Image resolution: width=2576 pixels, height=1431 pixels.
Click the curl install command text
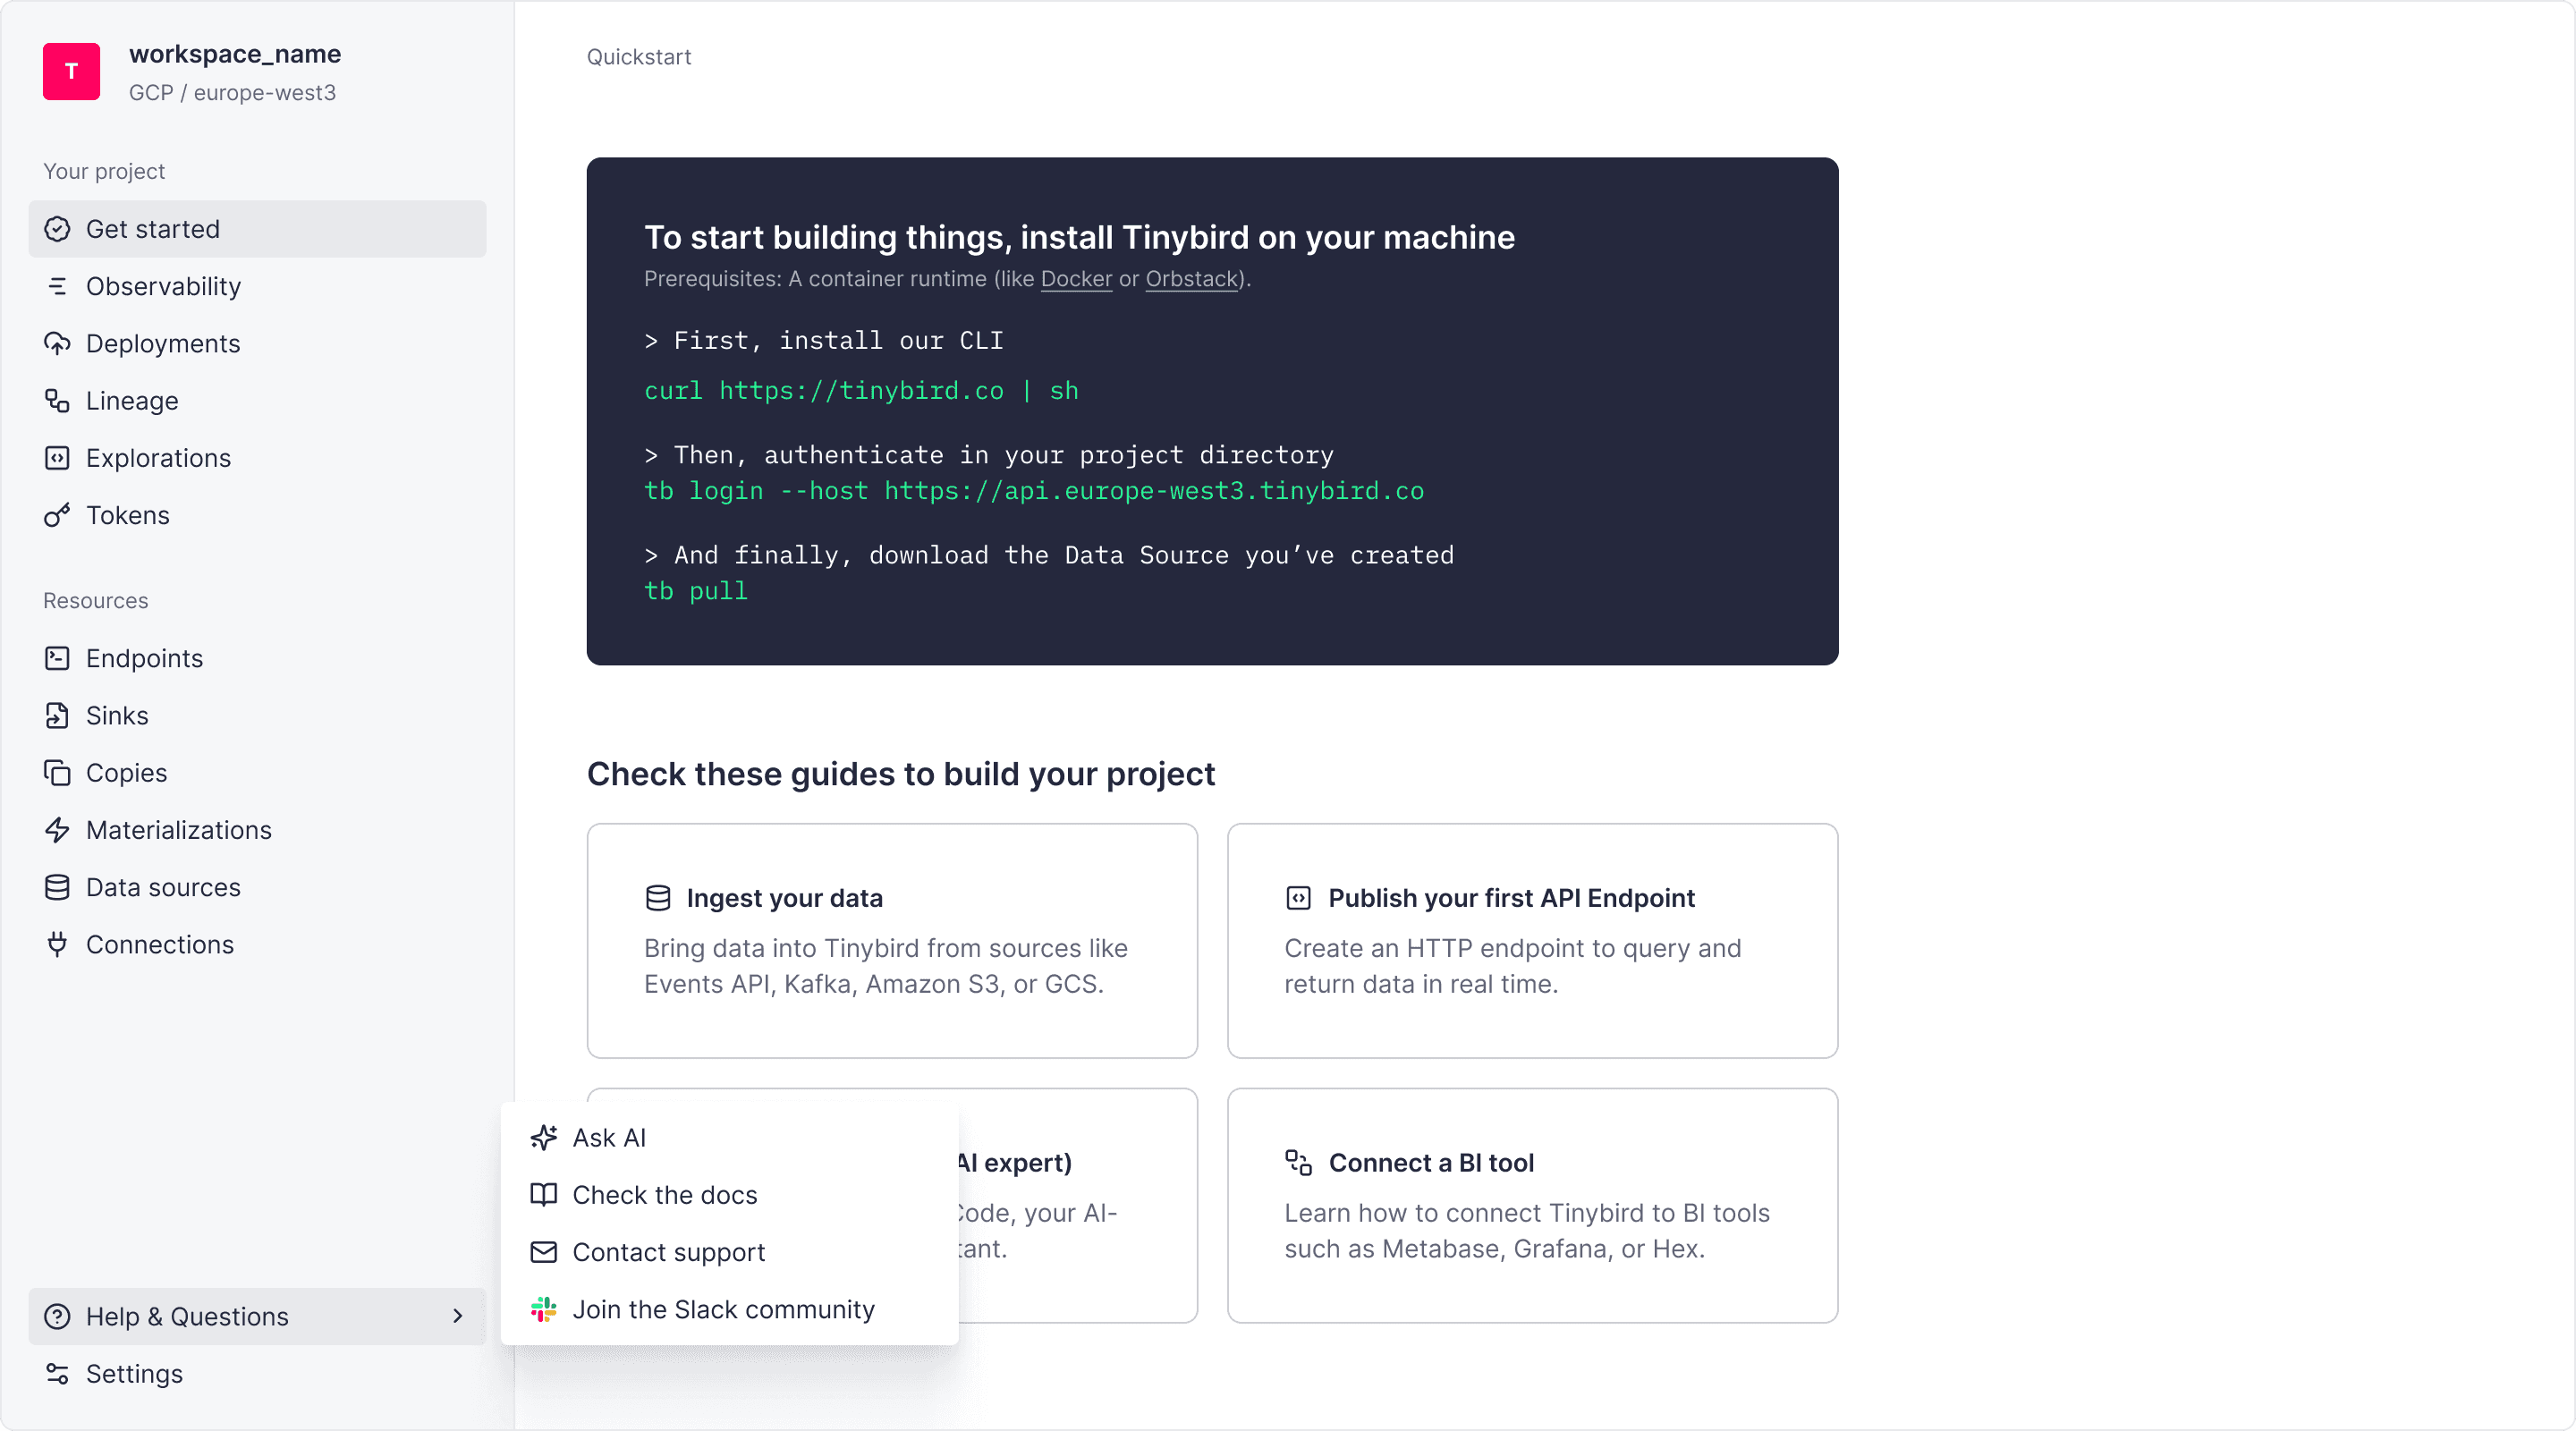(x=860, y=391)
